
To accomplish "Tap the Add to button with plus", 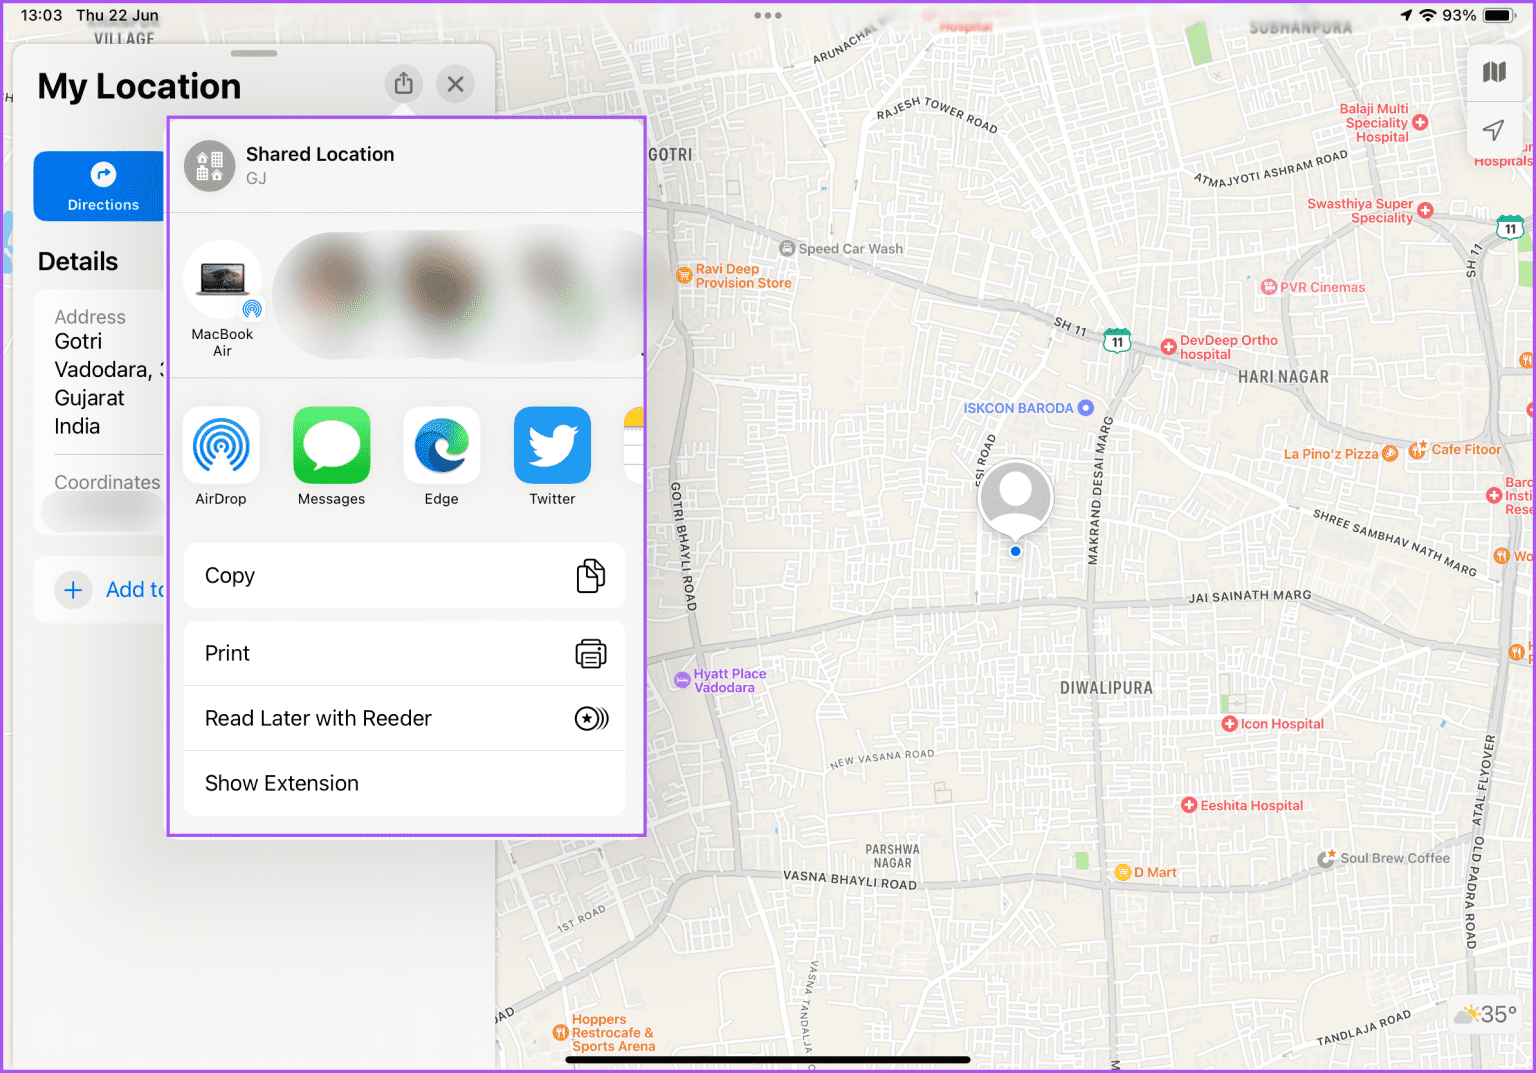I will tap(100, 590).
